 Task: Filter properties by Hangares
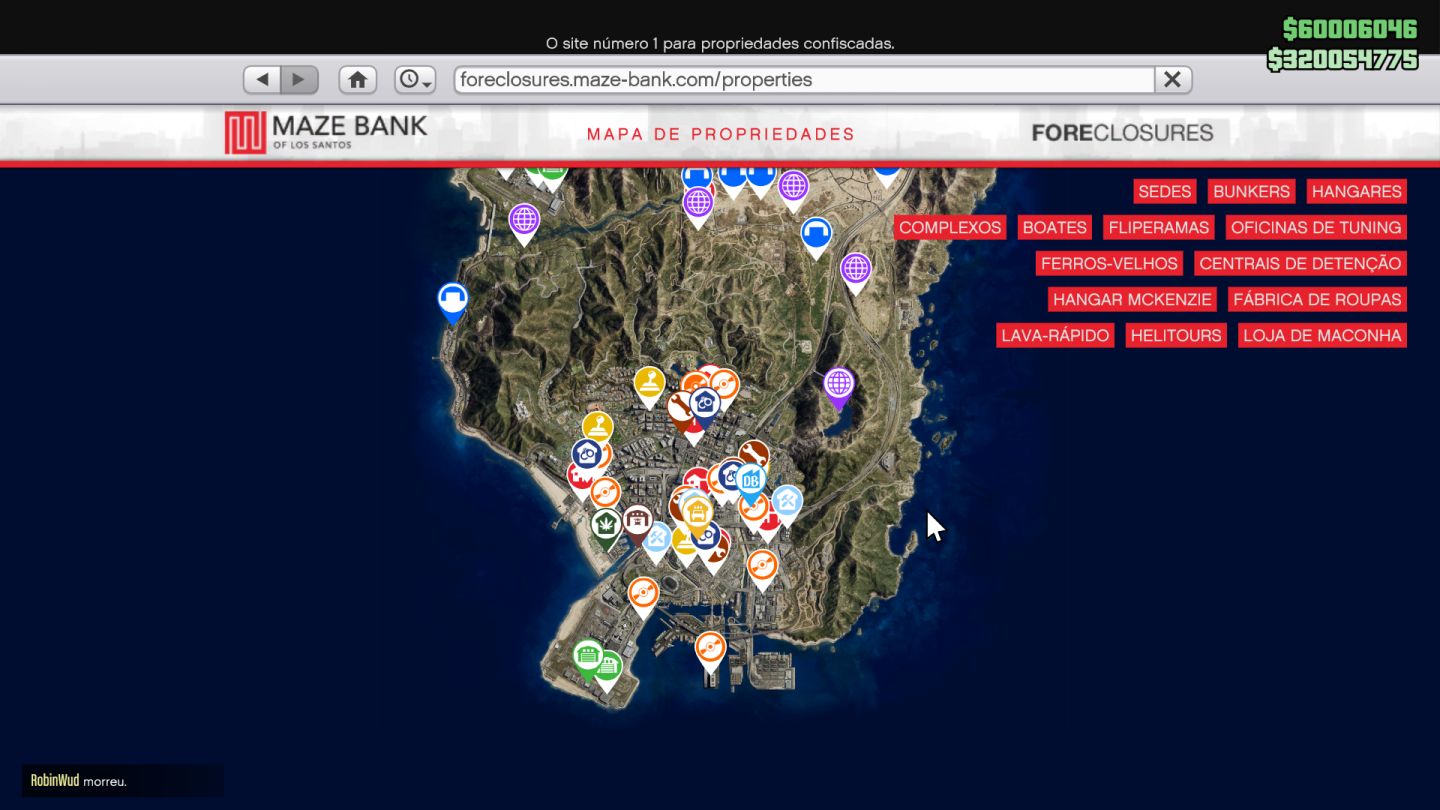[1357, 191]
